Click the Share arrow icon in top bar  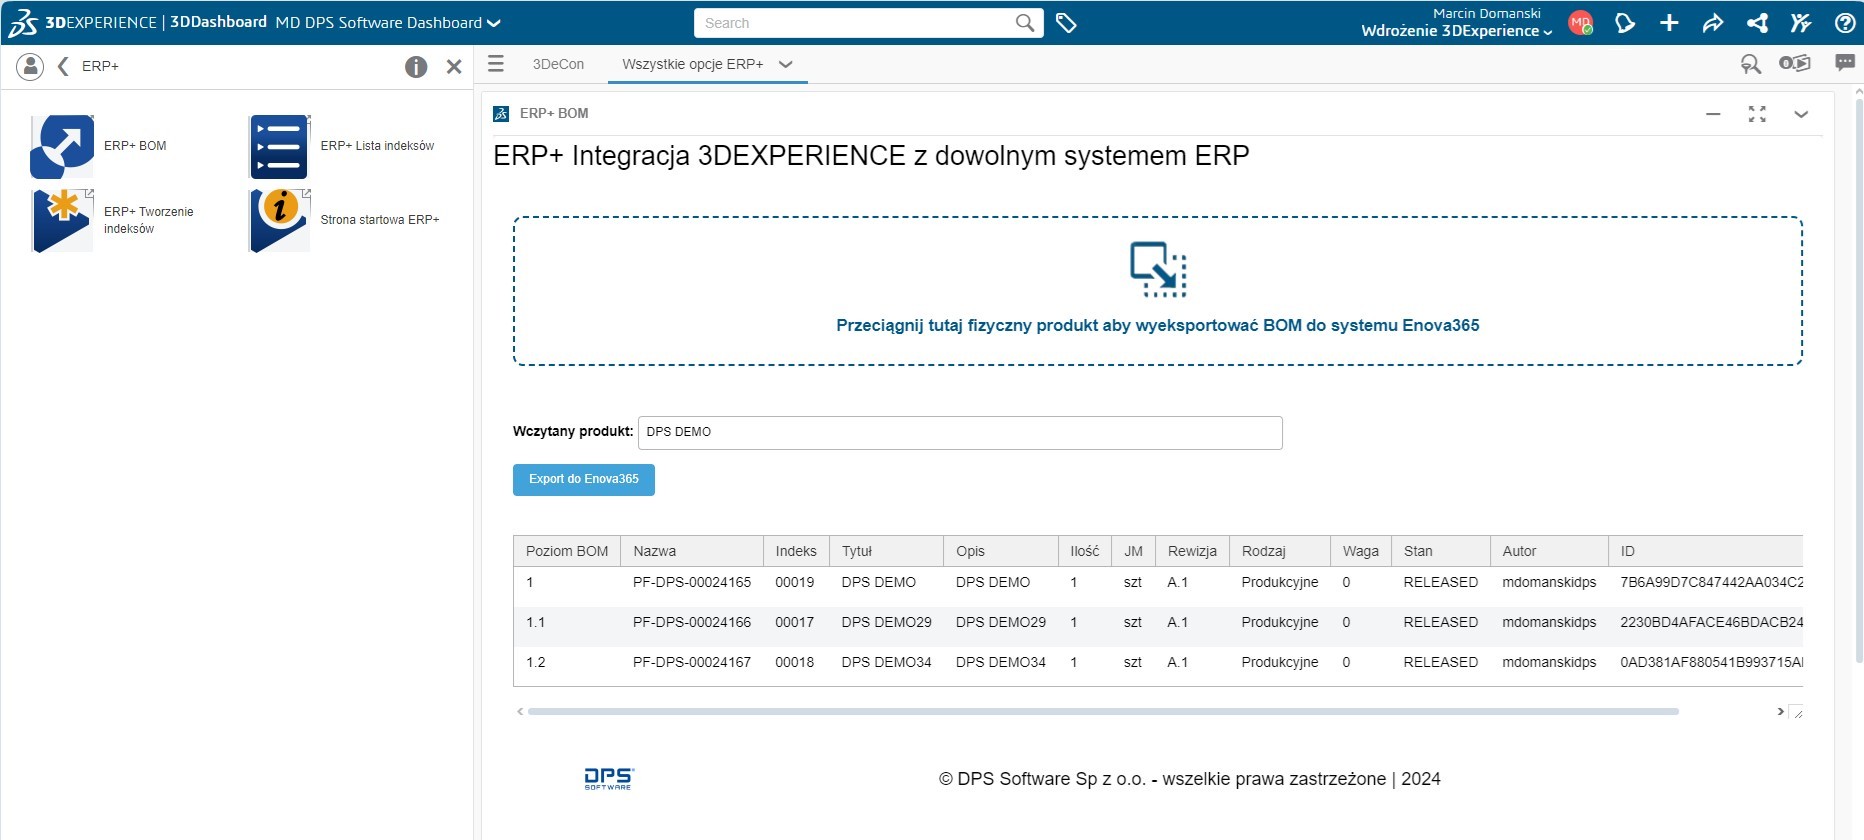point(1713,23)
